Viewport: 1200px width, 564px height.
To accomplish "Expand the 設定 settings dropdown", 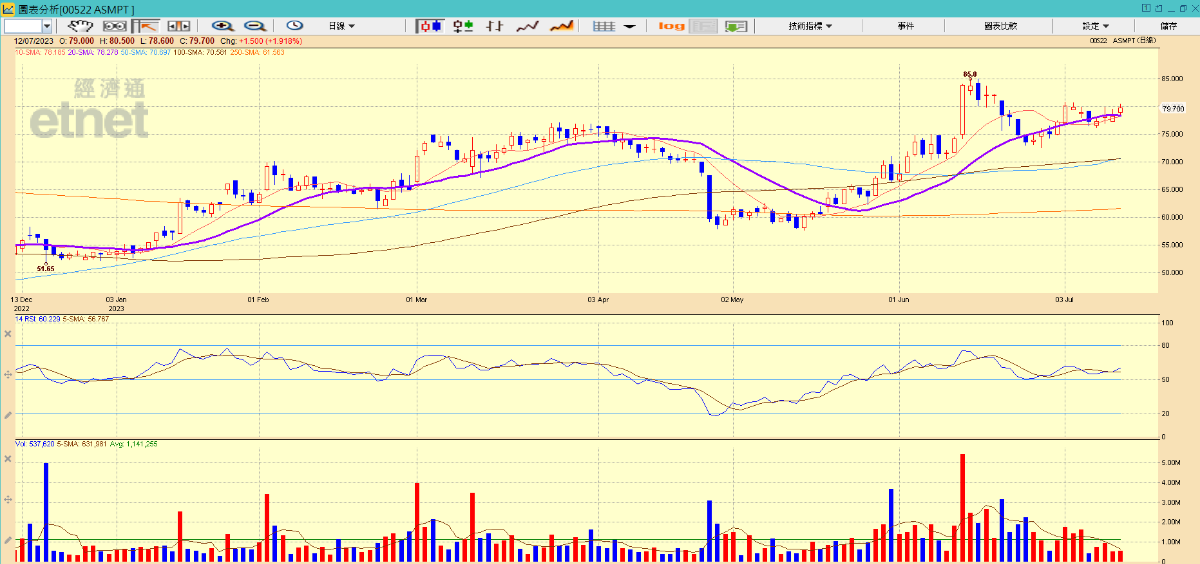I will (x=1095, y=25).
